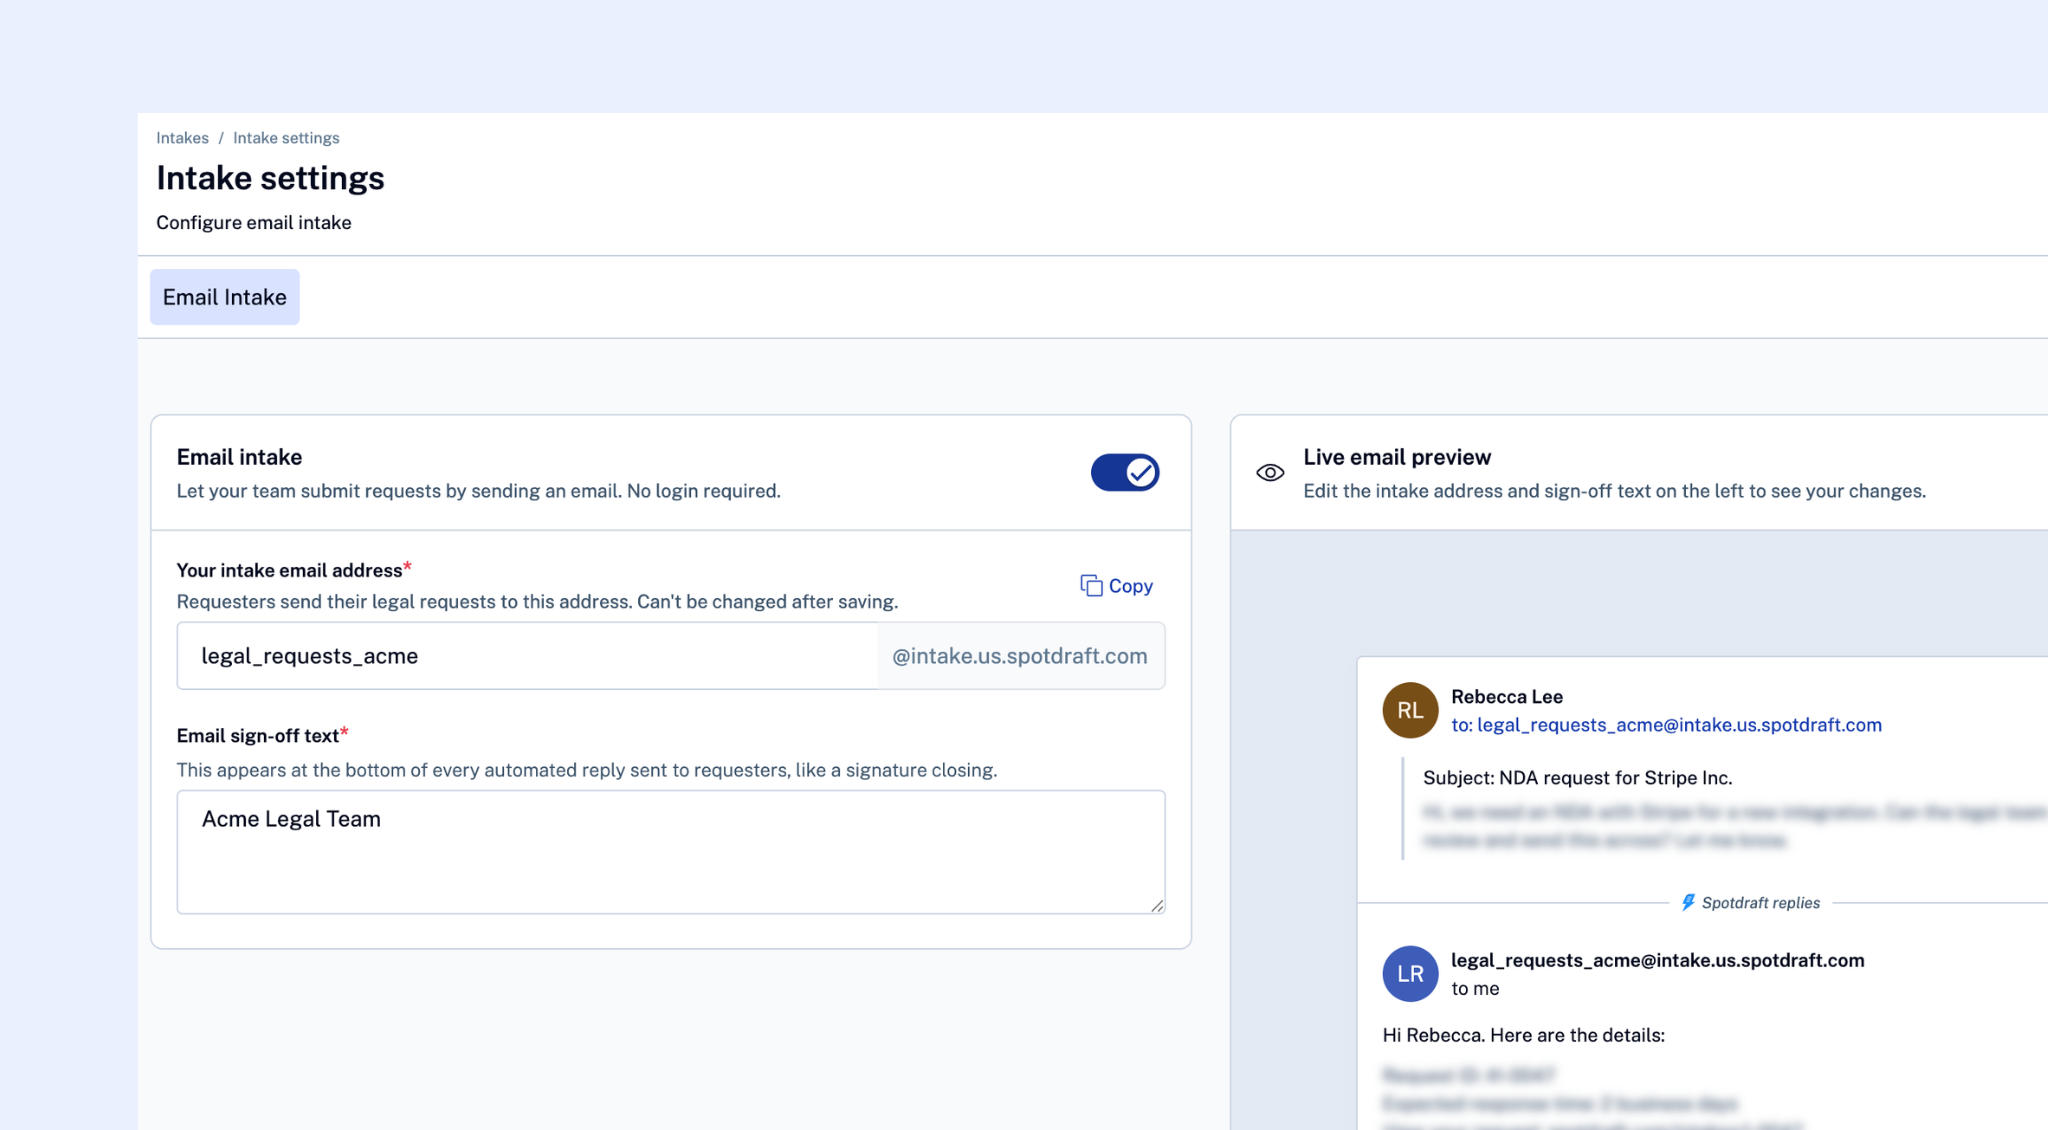This screenshot has height=1130, width=2048.
Task: Click the eye icon beside Live email preview
Action: tap(1270, 473)
